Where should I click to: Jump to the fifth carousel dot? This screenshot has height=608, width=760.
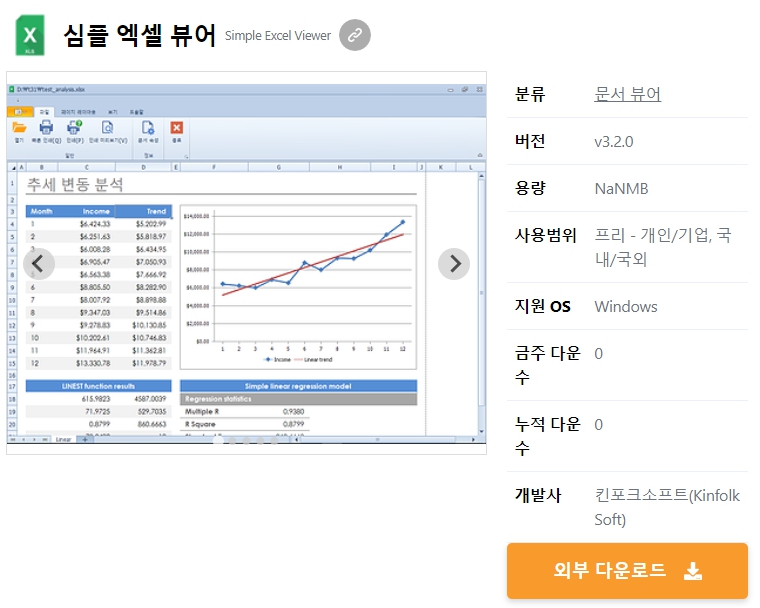(x=275, y=440)
